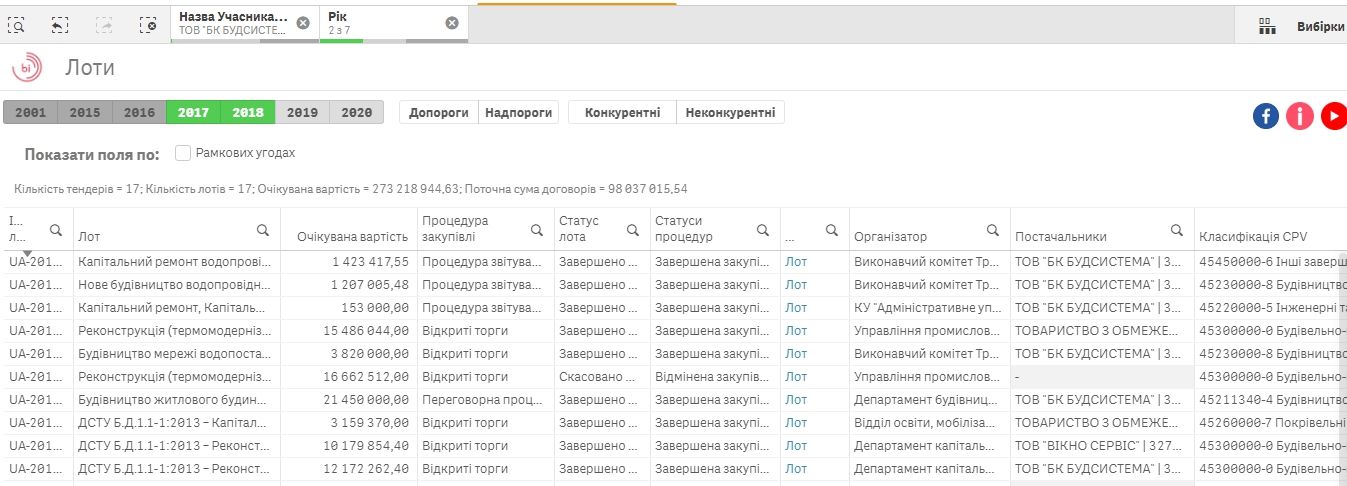Filter by Надпороги procurements
Screen dimensions: 1347x486
519,113
